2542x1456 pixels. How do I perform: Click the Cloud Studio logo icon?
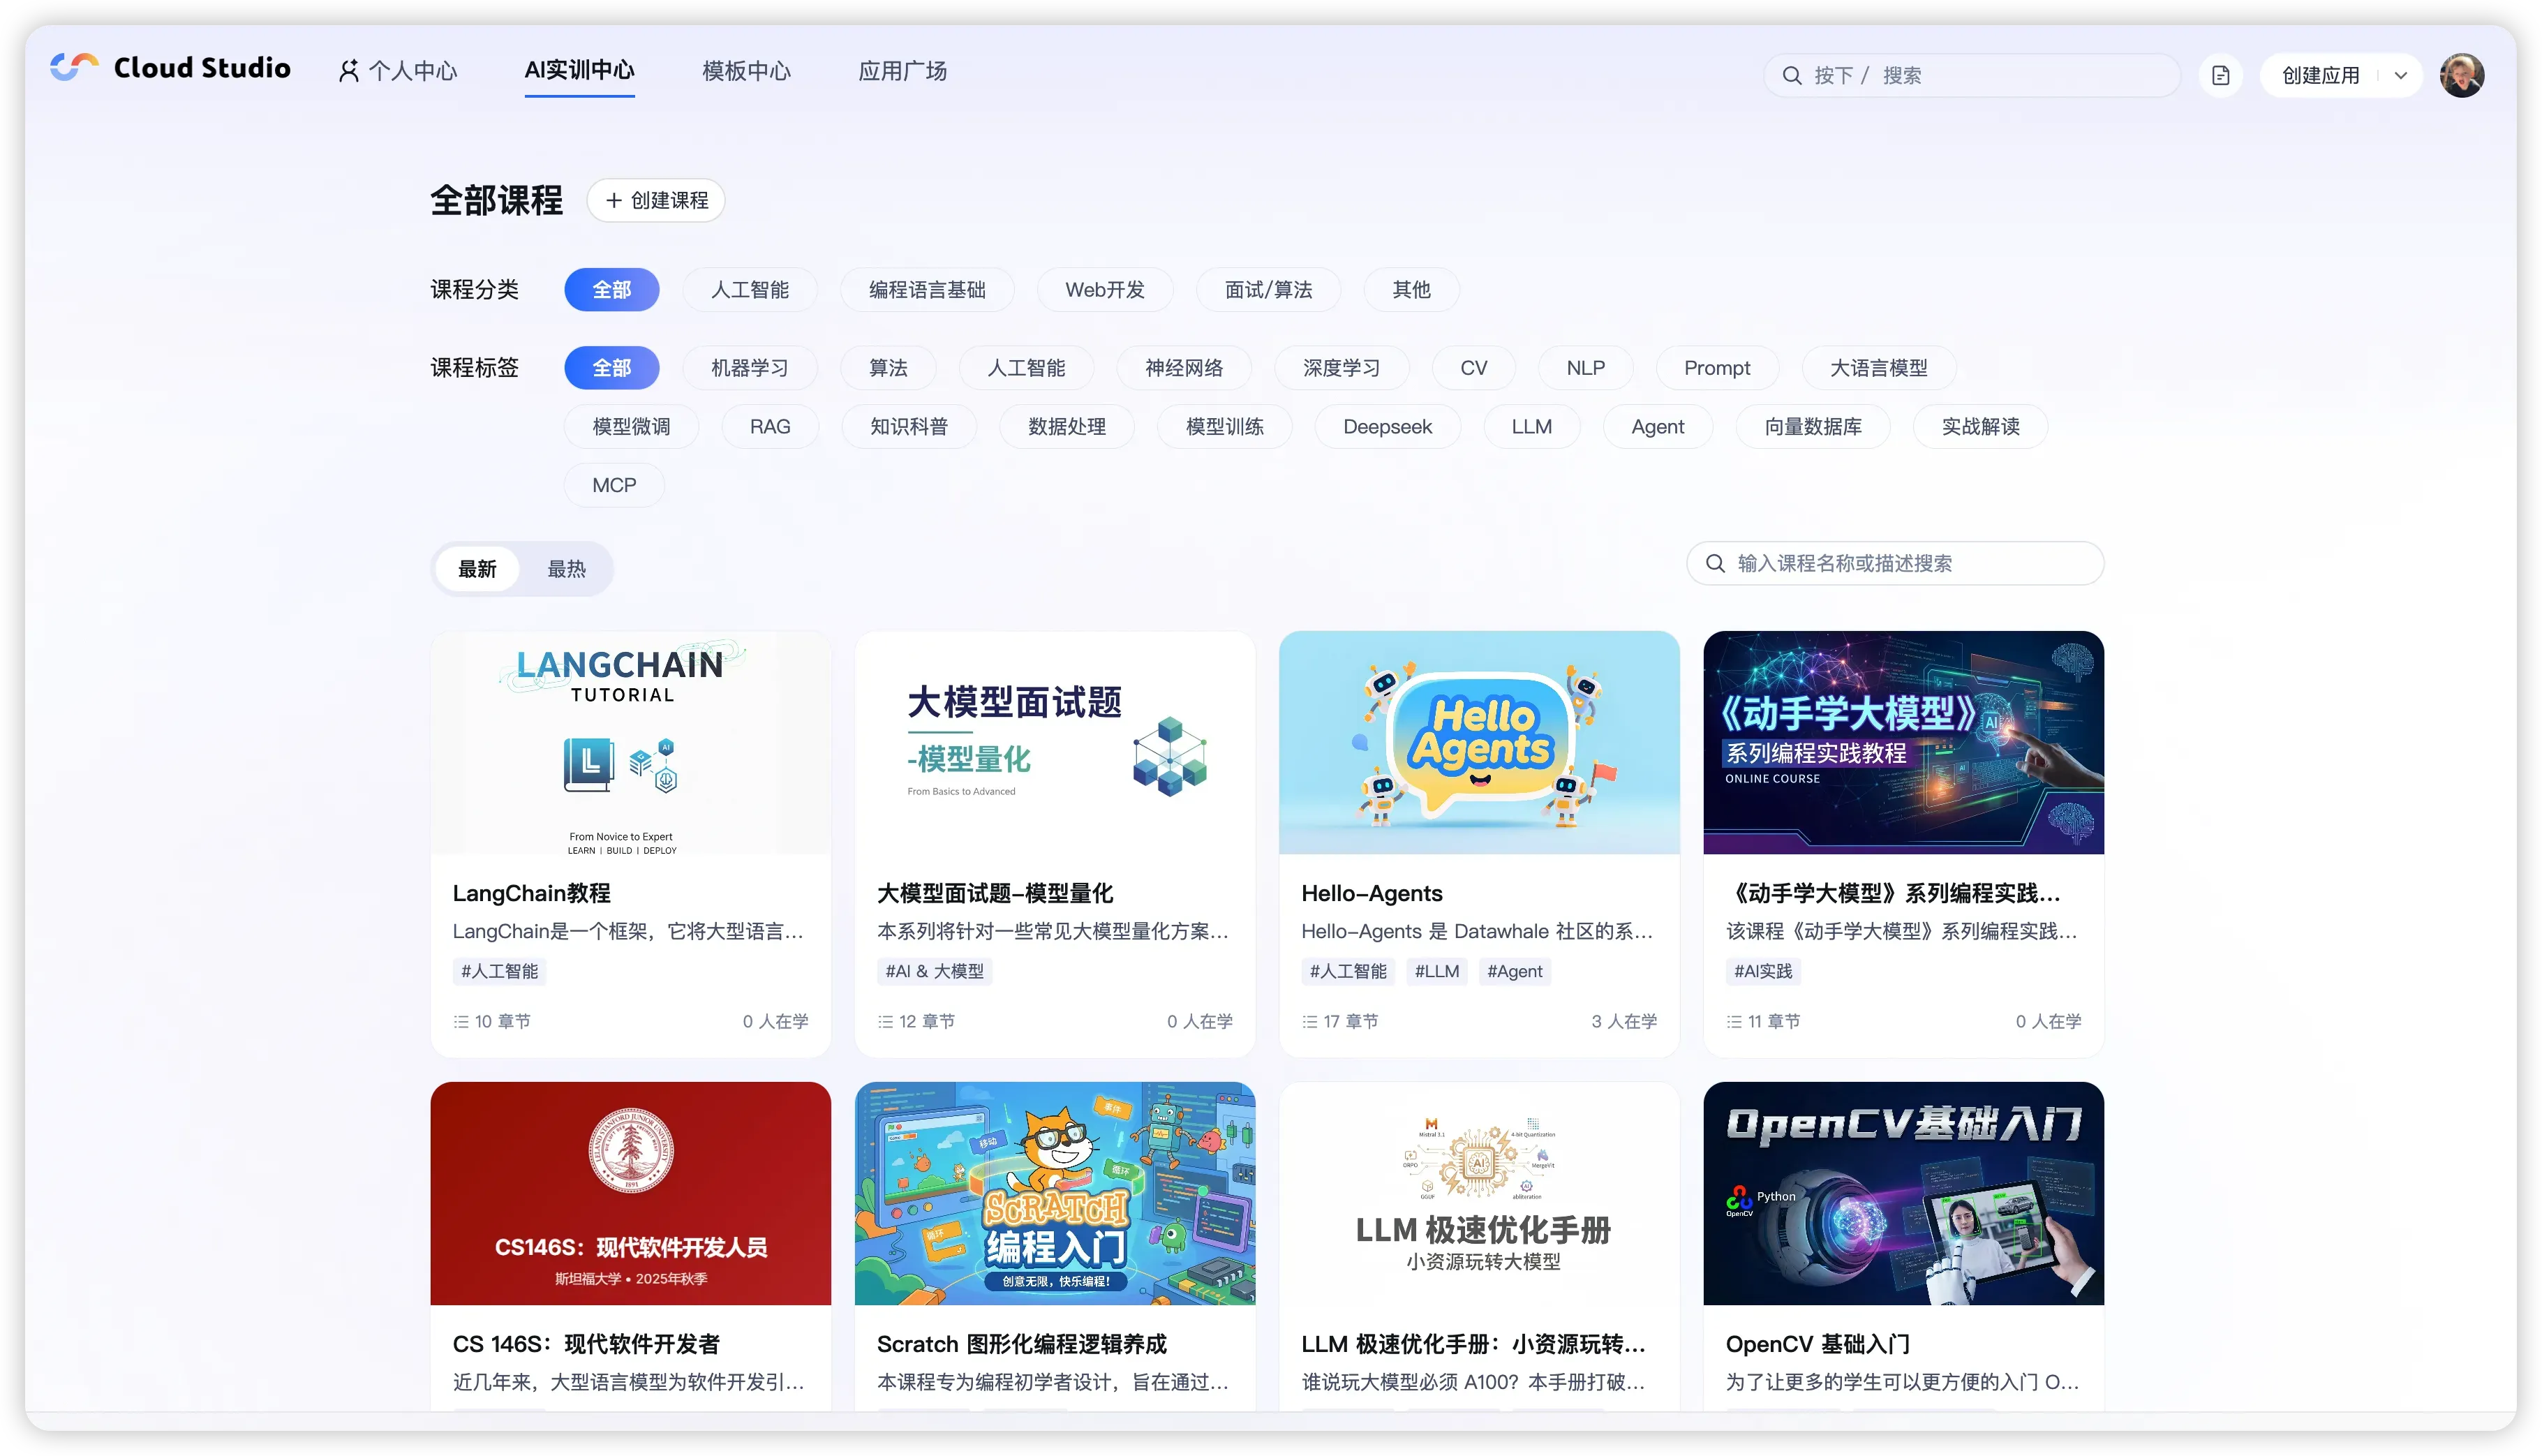point(74,67)
